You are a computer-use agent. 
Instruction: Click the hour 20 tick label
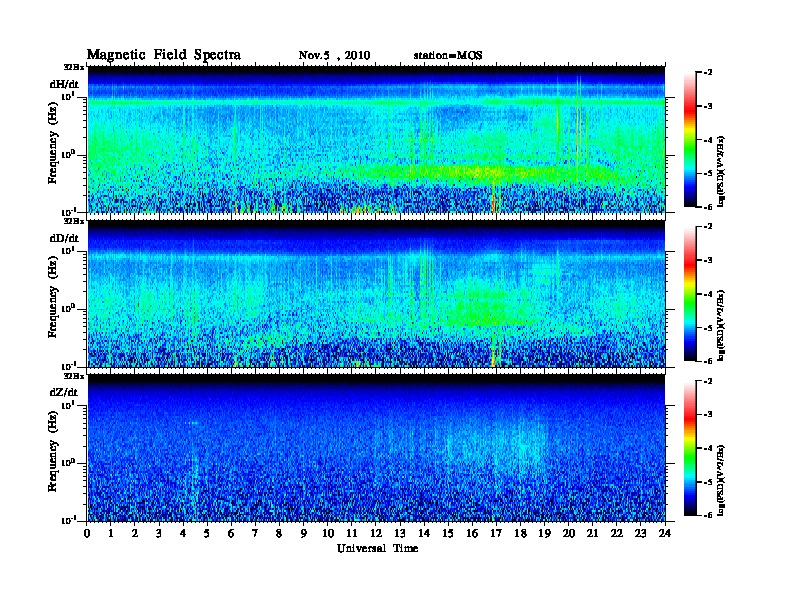(x=569, y=533)
